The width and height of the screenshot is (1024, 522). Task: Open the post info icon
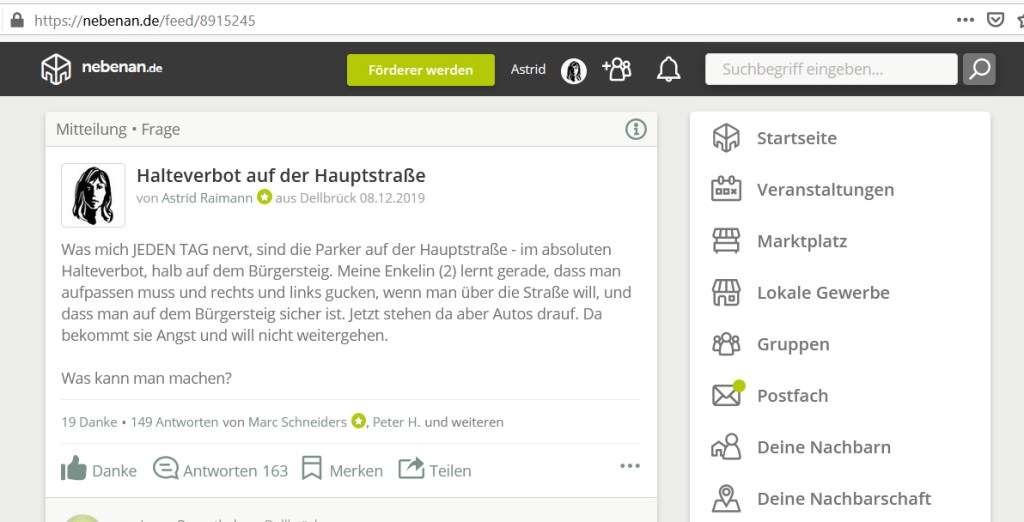[x=636, y=129]
